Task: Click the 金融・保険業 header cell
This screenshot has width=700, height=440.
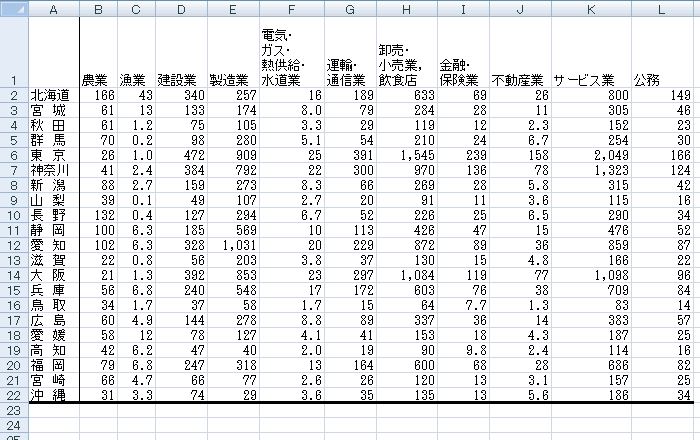Action: tap(463, 52)
